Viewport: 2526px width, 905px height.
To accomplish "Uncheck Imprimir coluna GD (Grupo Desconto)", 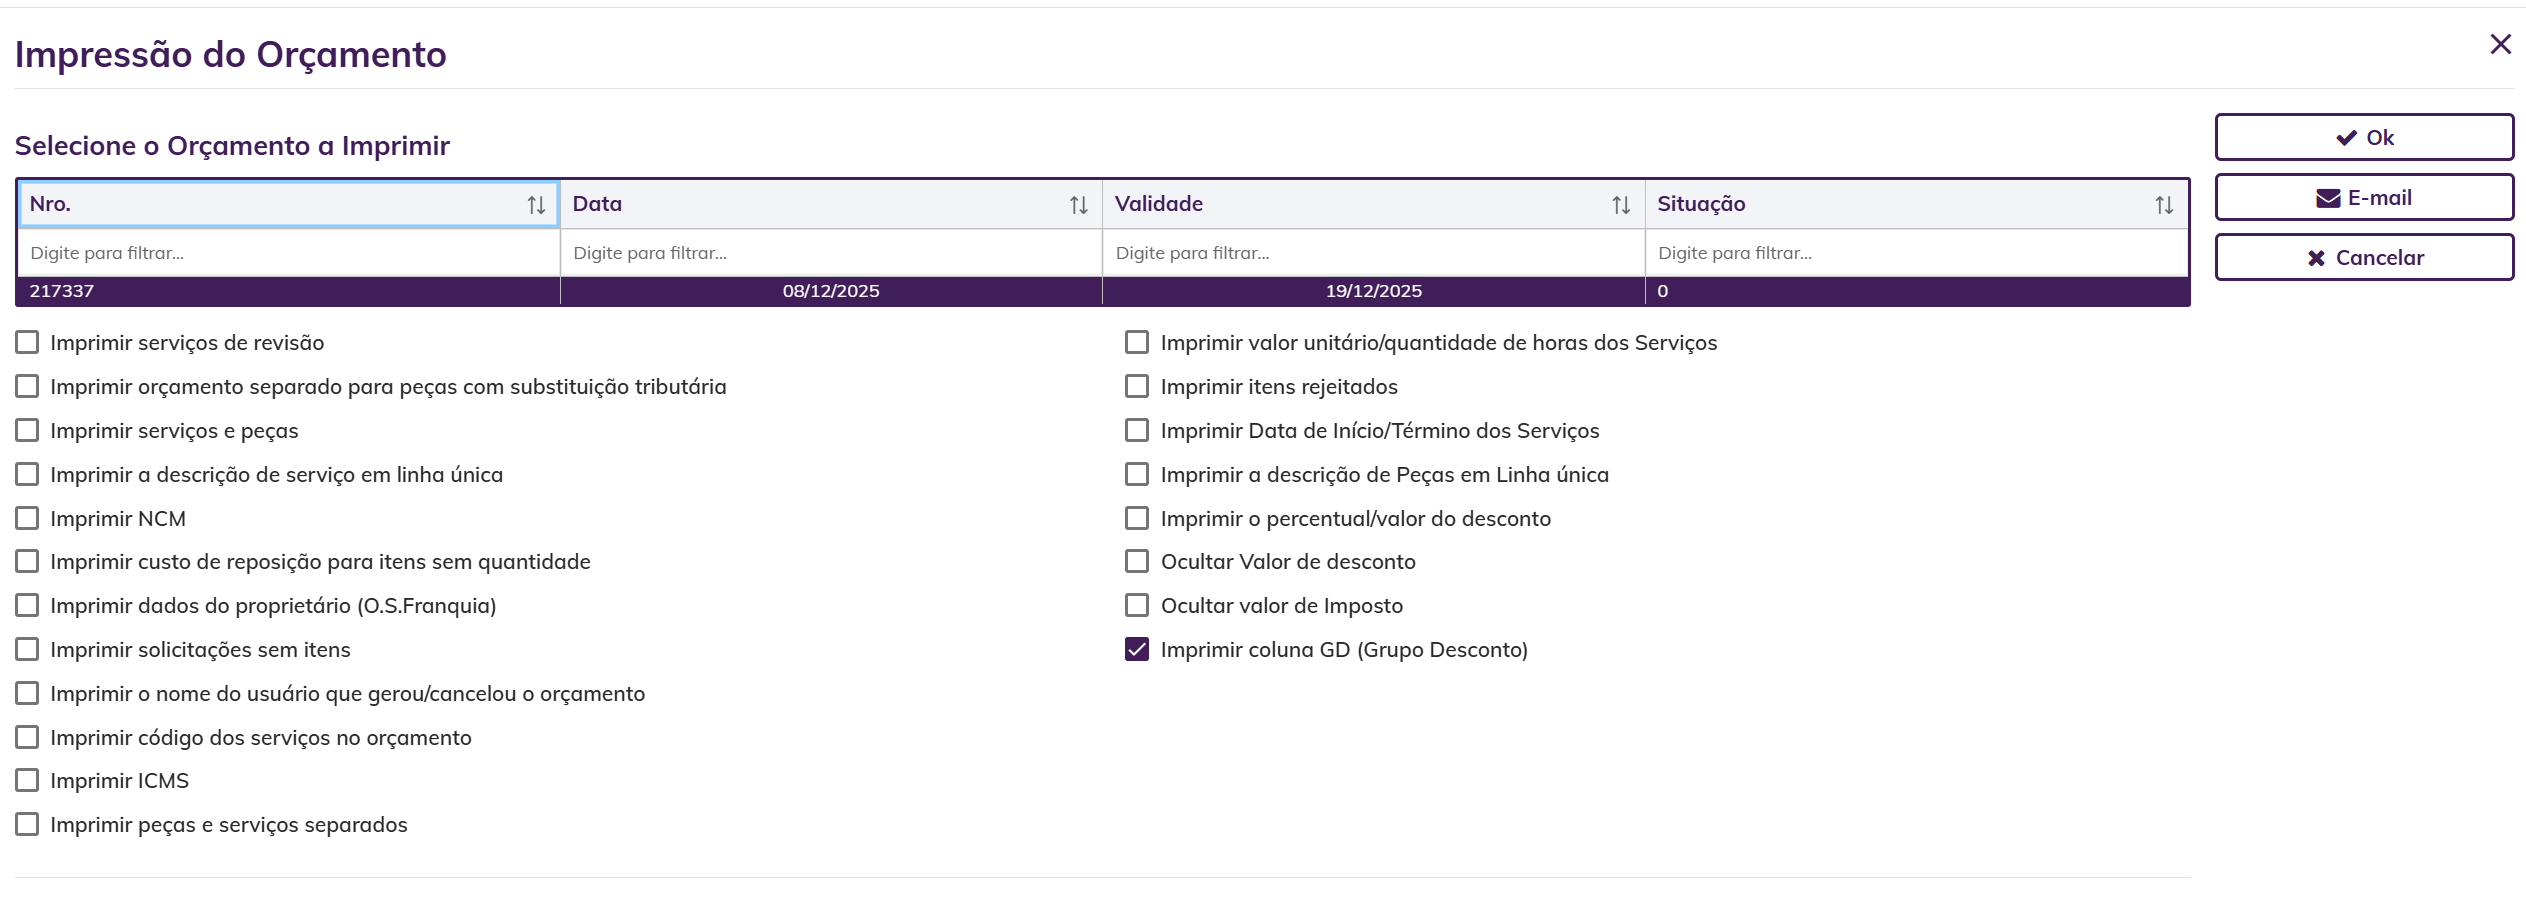I will tap(1137, 650).
